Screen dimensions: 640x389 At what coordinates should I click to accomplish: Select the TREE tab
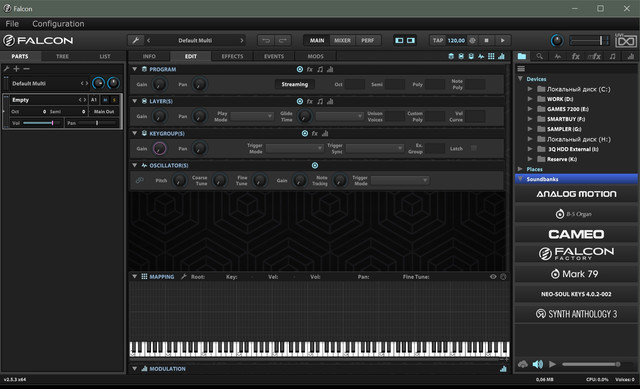[62, 56]
